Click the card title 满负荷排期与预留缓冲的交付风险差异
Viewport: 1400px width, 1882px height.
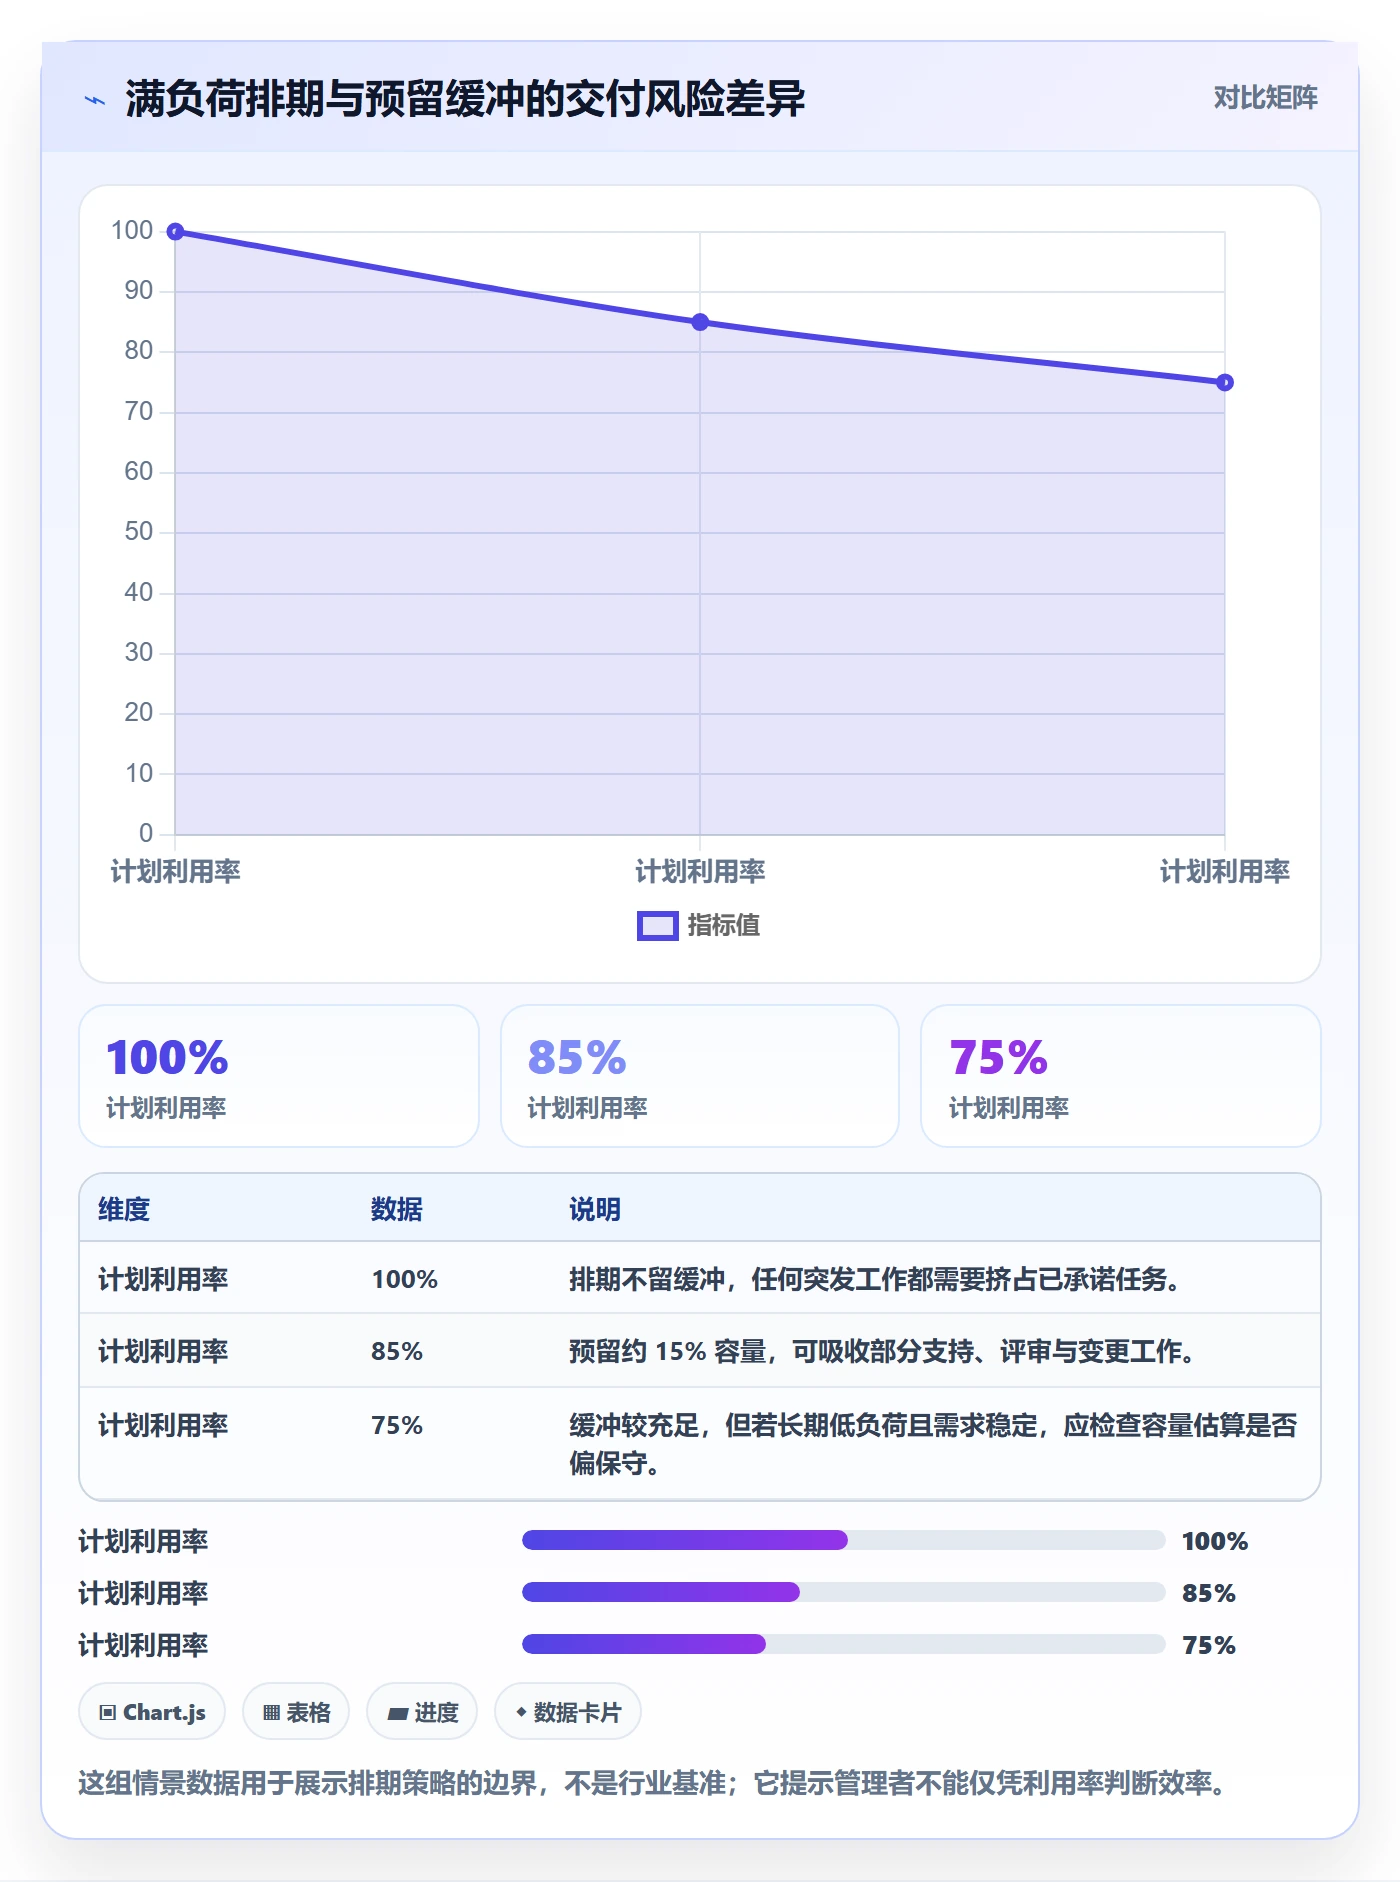(465, 99)
